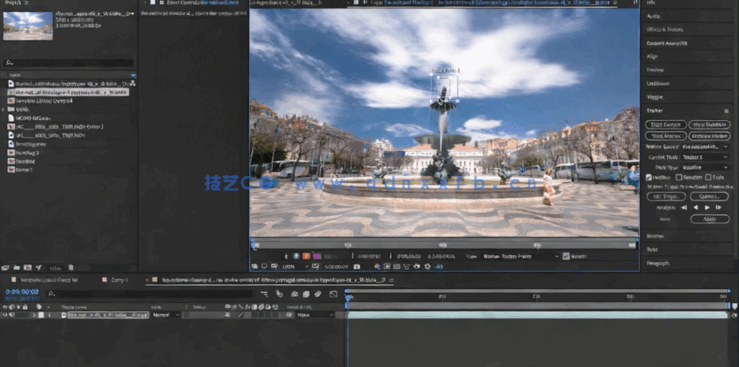
Task: Click the Project panel search field
Action: [x=69, y=63]
